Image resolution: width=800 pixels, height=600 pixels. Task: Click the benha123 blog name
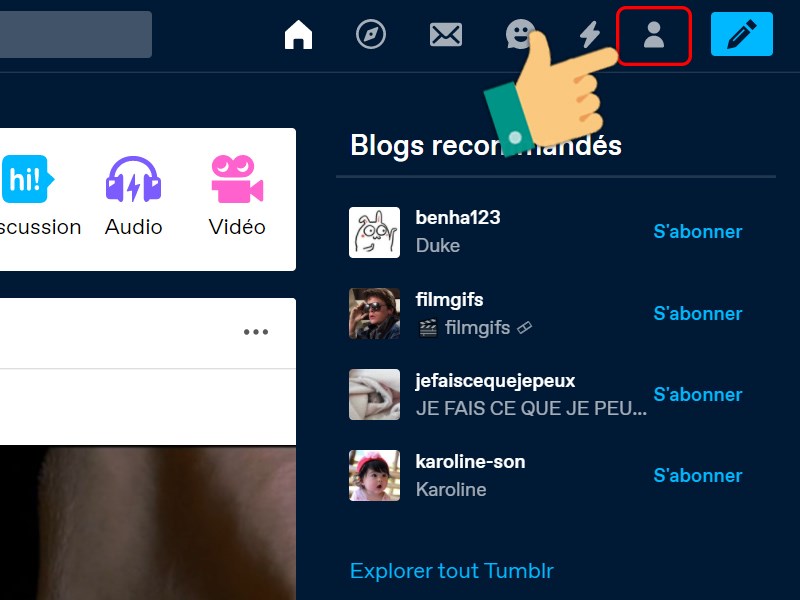458,218
